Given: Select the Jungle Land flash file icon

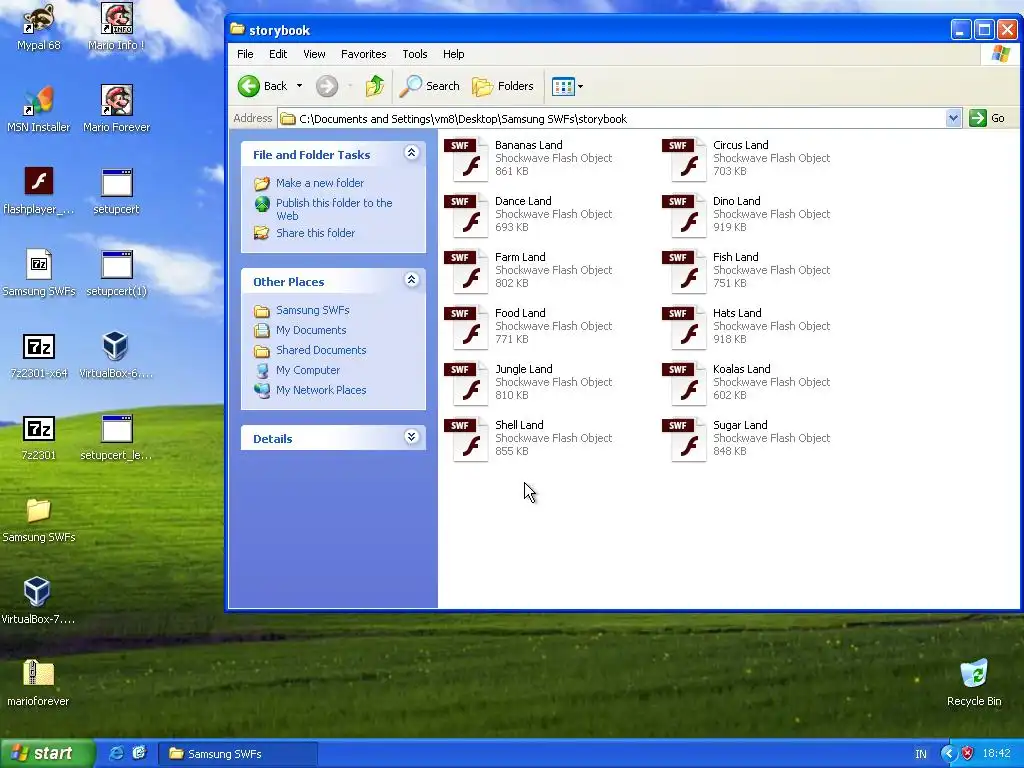Looking at the screenshot, I should pos(467,383).
